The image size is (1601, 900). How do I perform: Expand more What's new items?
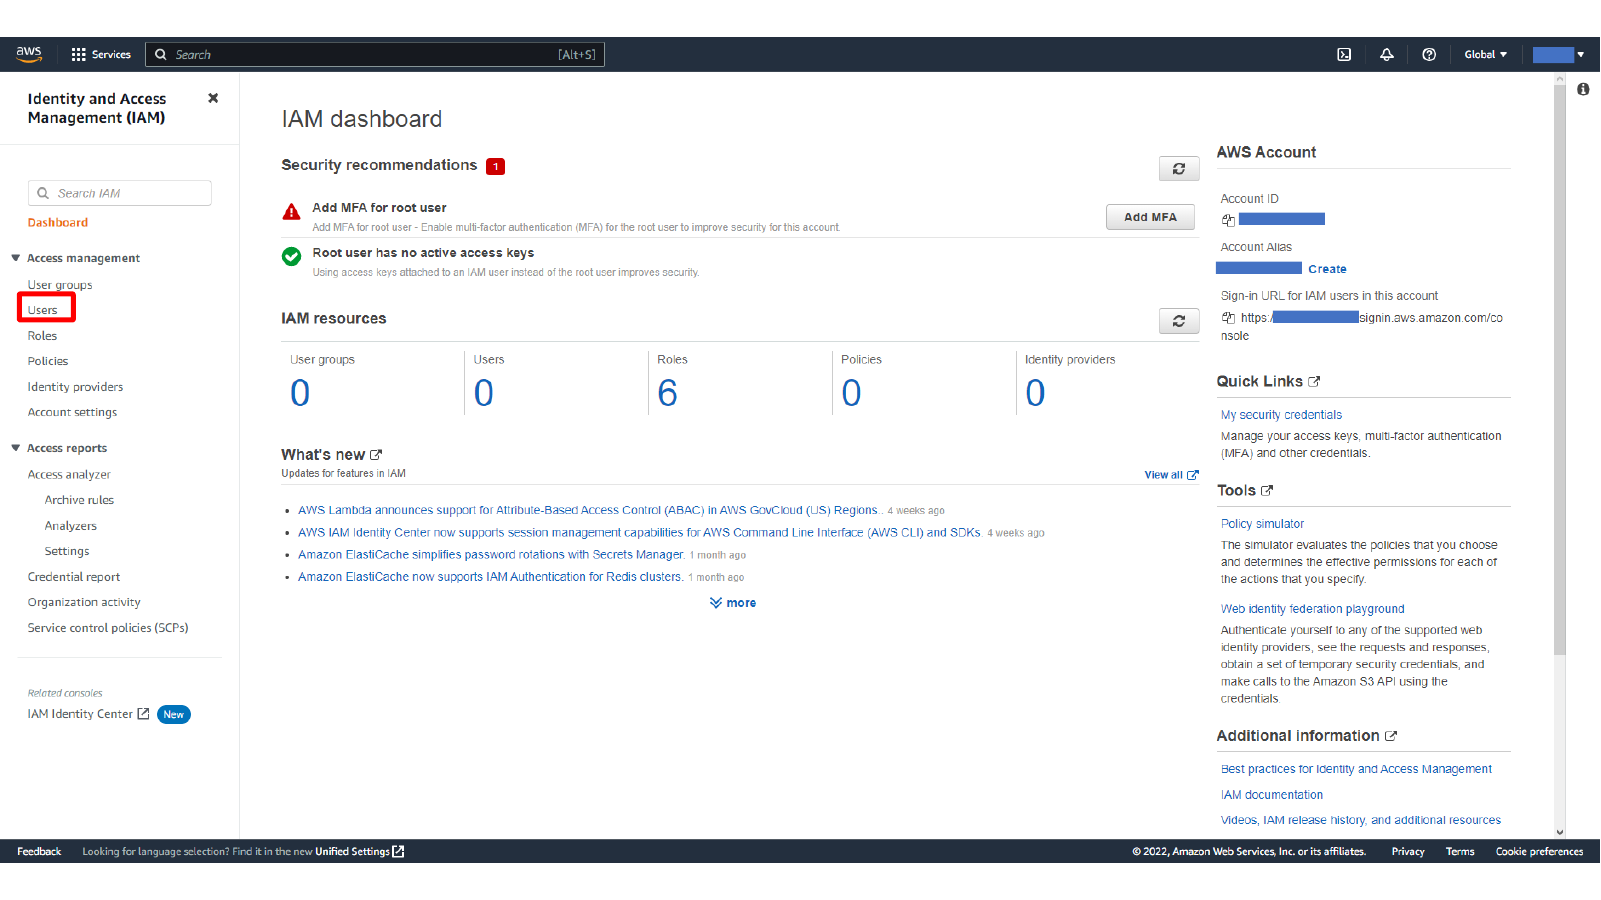point(733,603)
